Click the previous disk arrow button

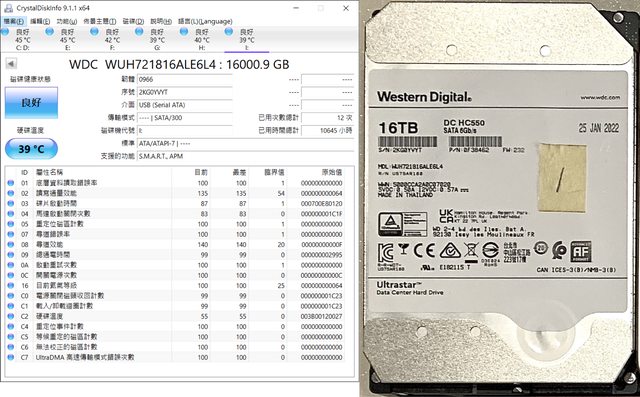coord(11,64)
